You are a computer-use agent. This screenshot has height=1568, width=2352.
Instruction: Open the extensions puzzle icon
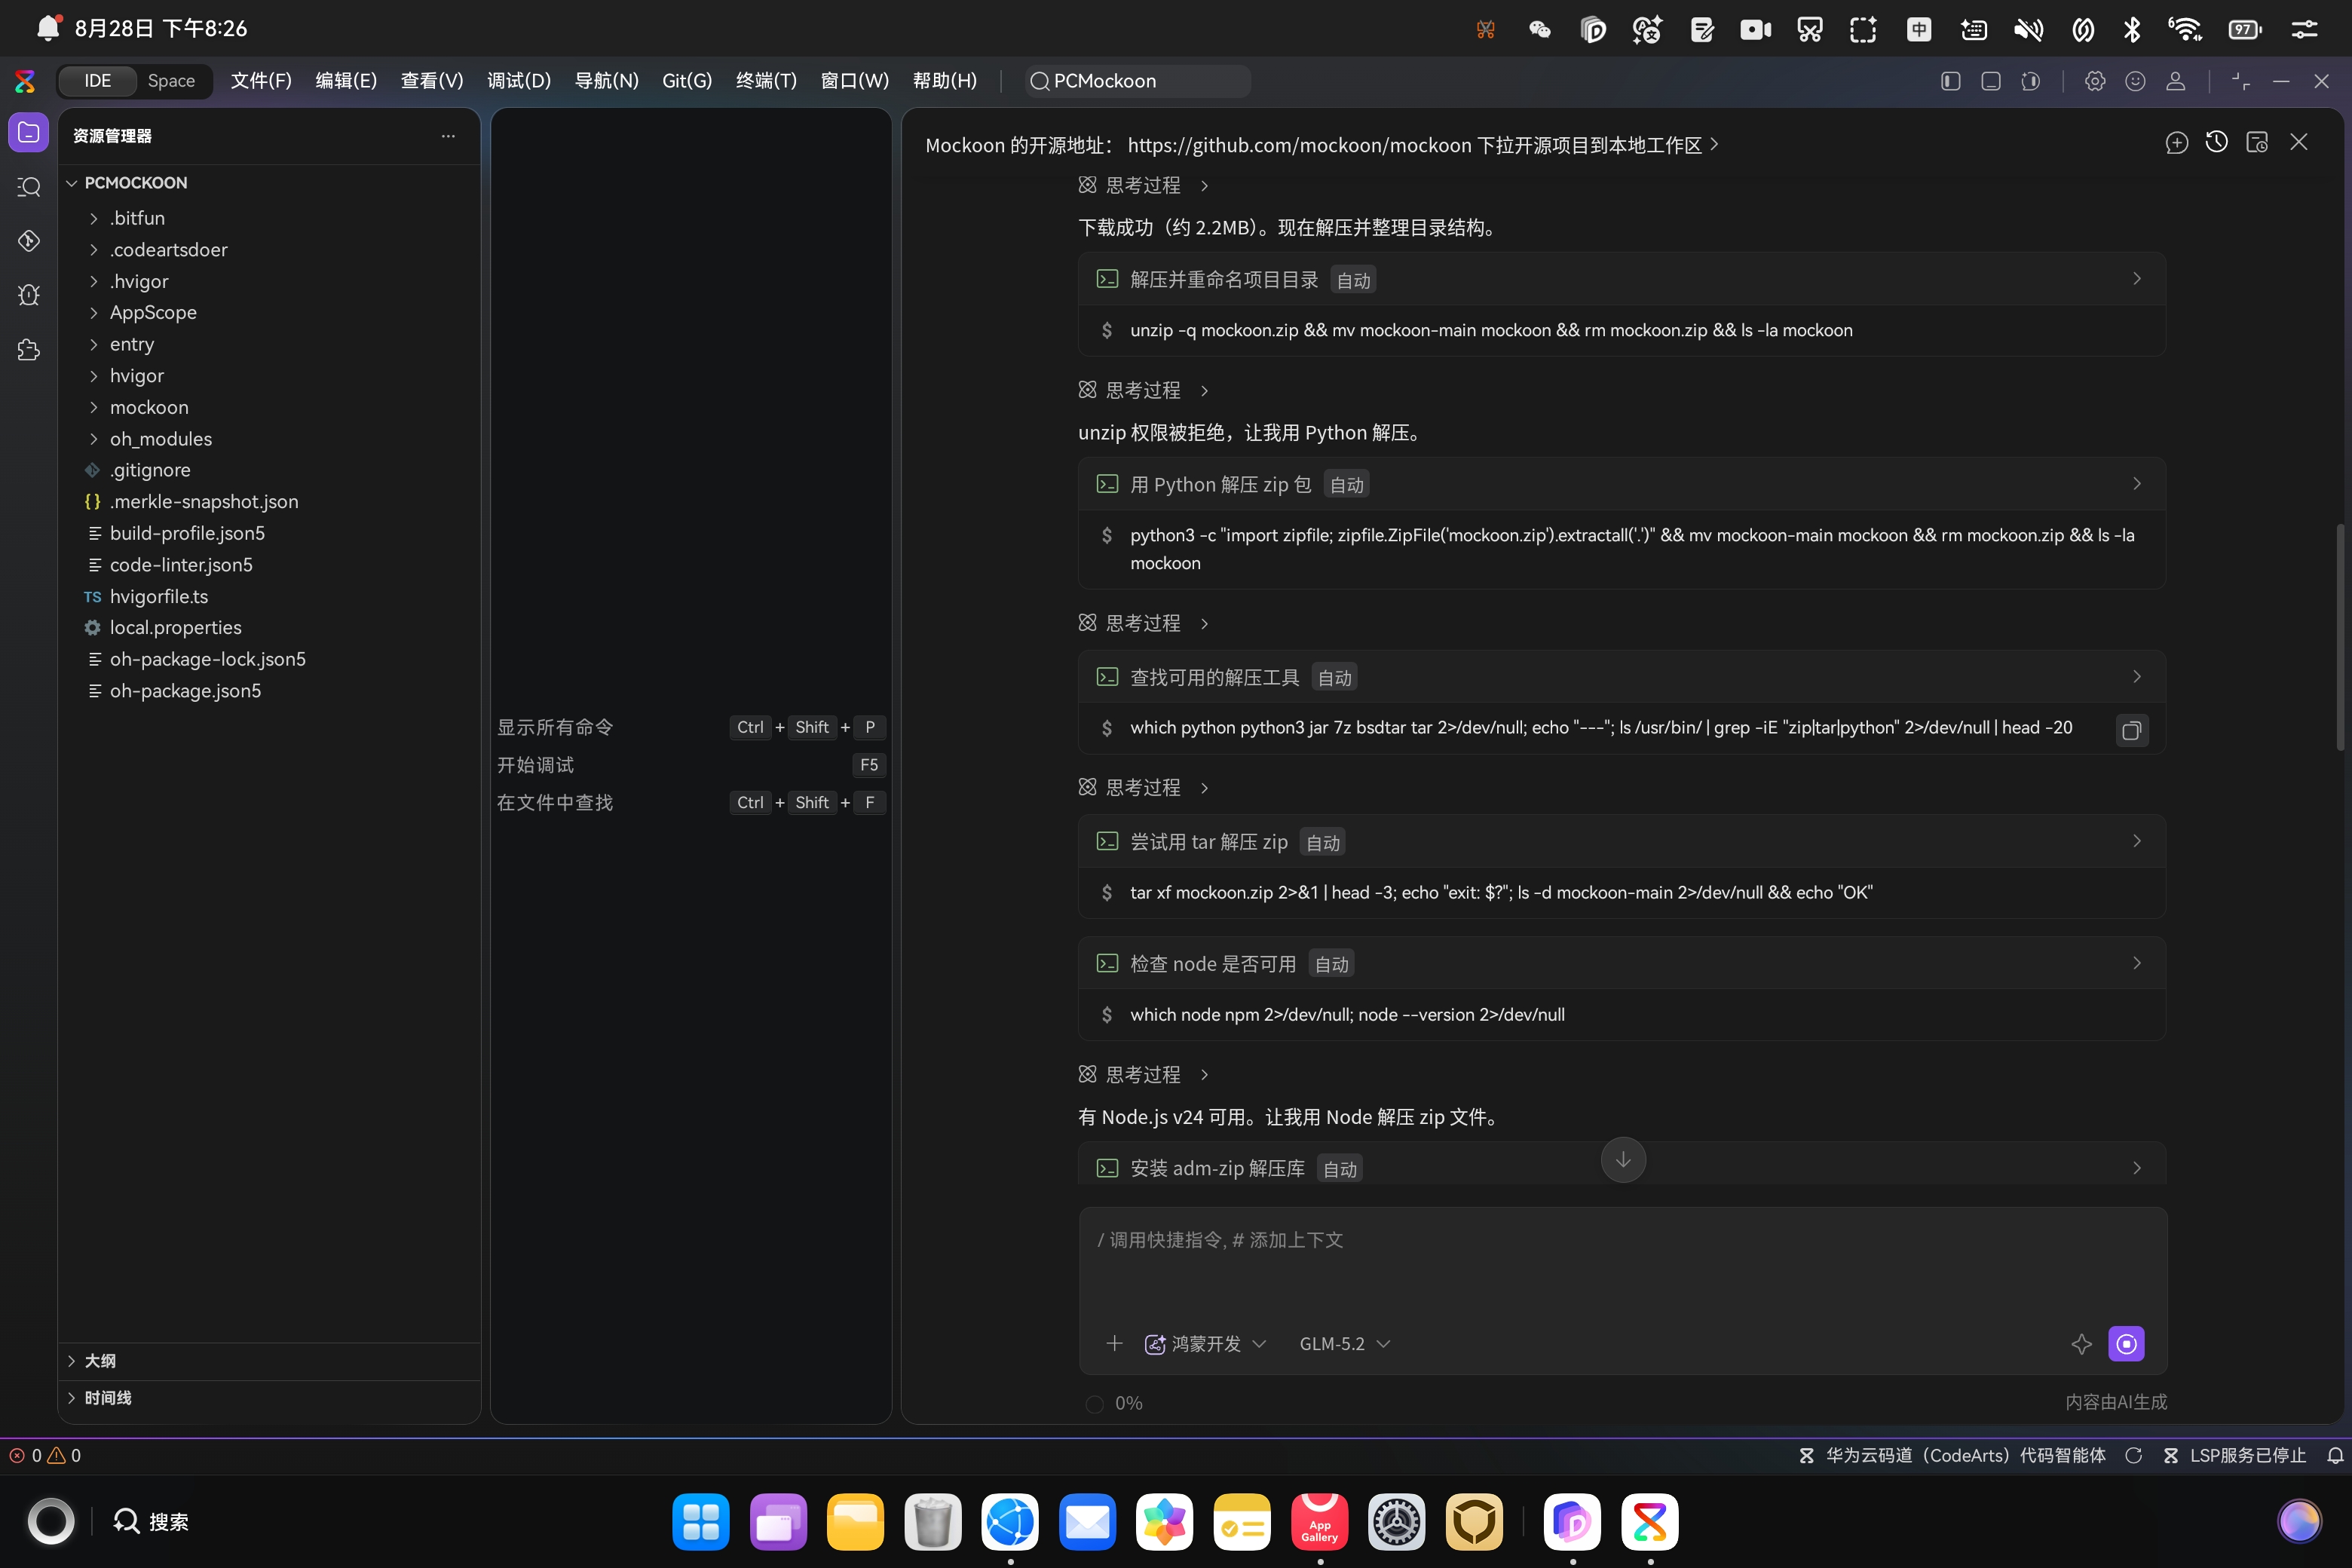coord(29,349)
